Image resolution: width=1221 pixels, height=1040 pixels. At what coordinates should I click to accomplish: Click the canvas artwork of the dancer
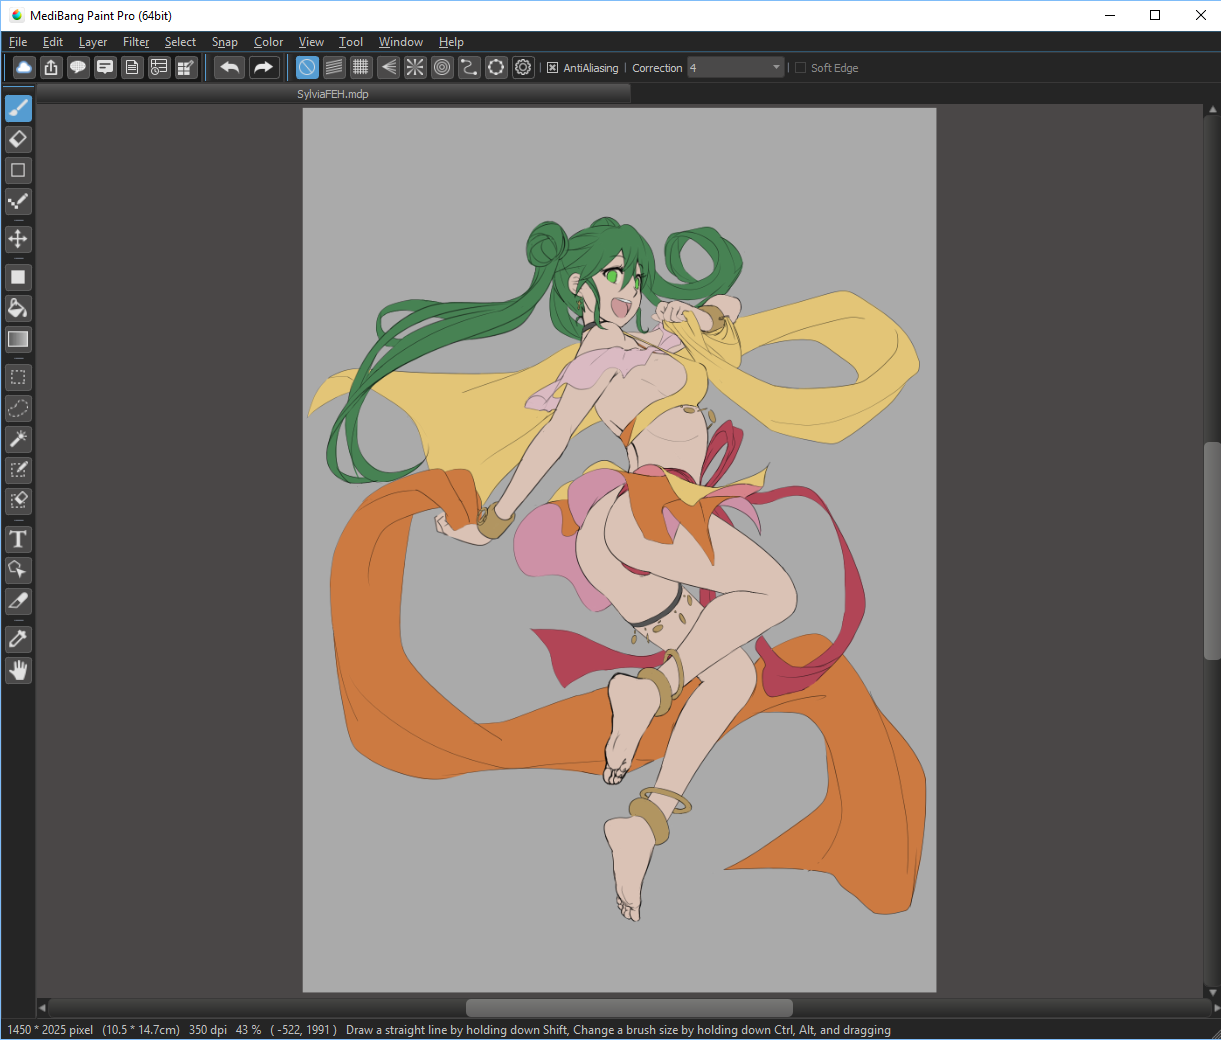(x=619, y=550)
